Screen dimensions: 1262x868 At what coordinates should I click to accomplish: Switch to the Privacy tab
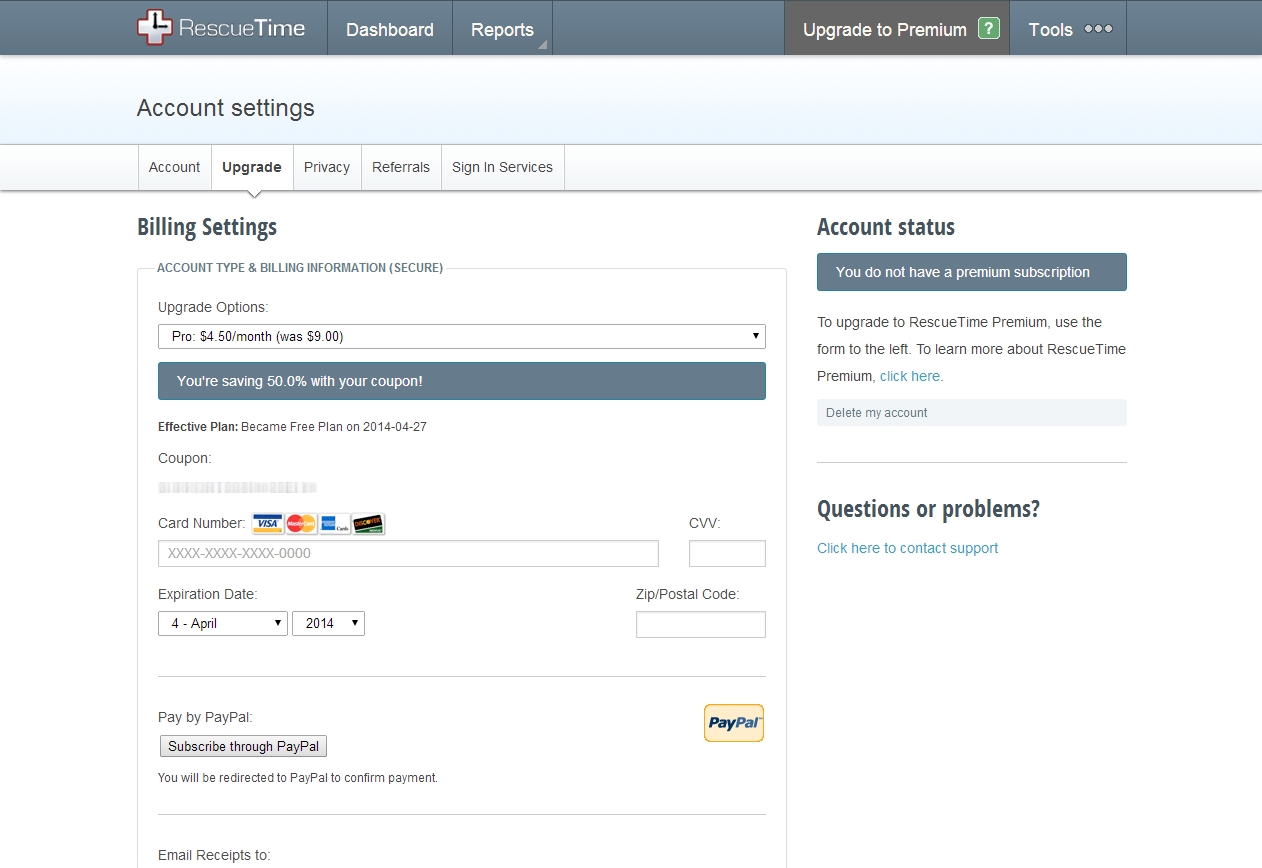327,167
